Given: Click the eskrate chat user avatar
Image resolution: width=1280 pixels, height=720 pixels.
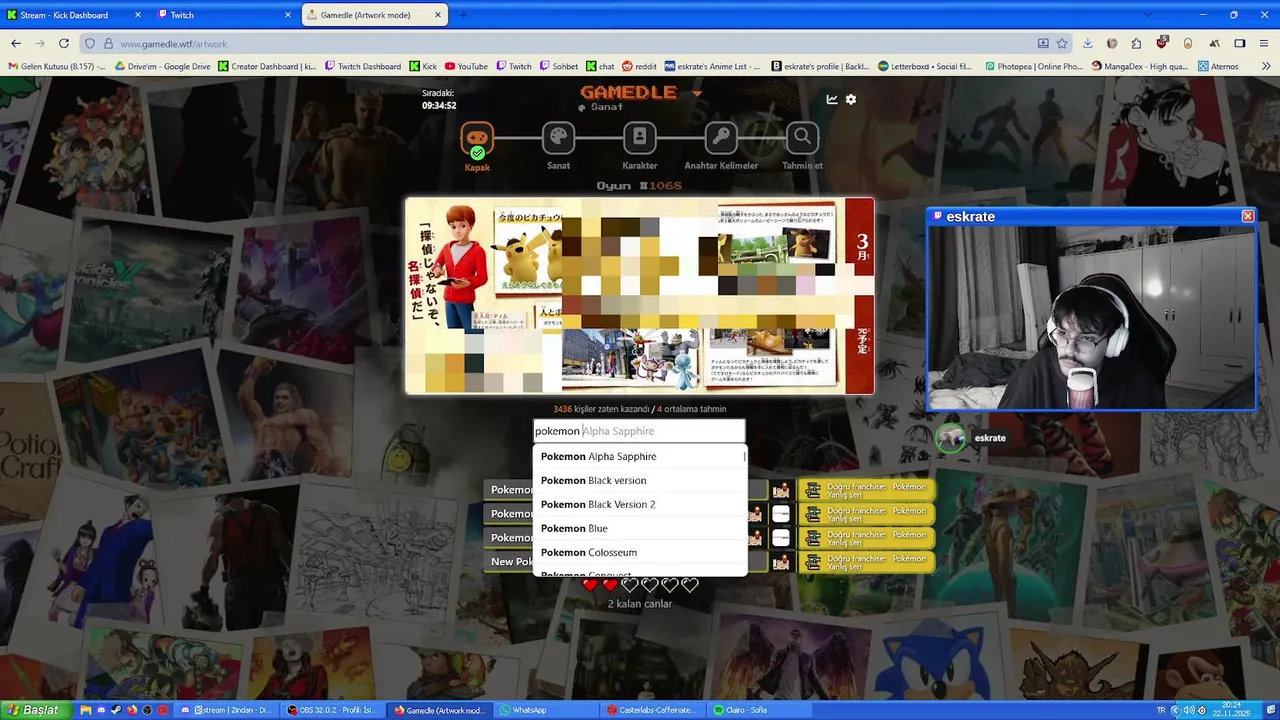Looking at the screenshot, I should [x=950, y=437].
